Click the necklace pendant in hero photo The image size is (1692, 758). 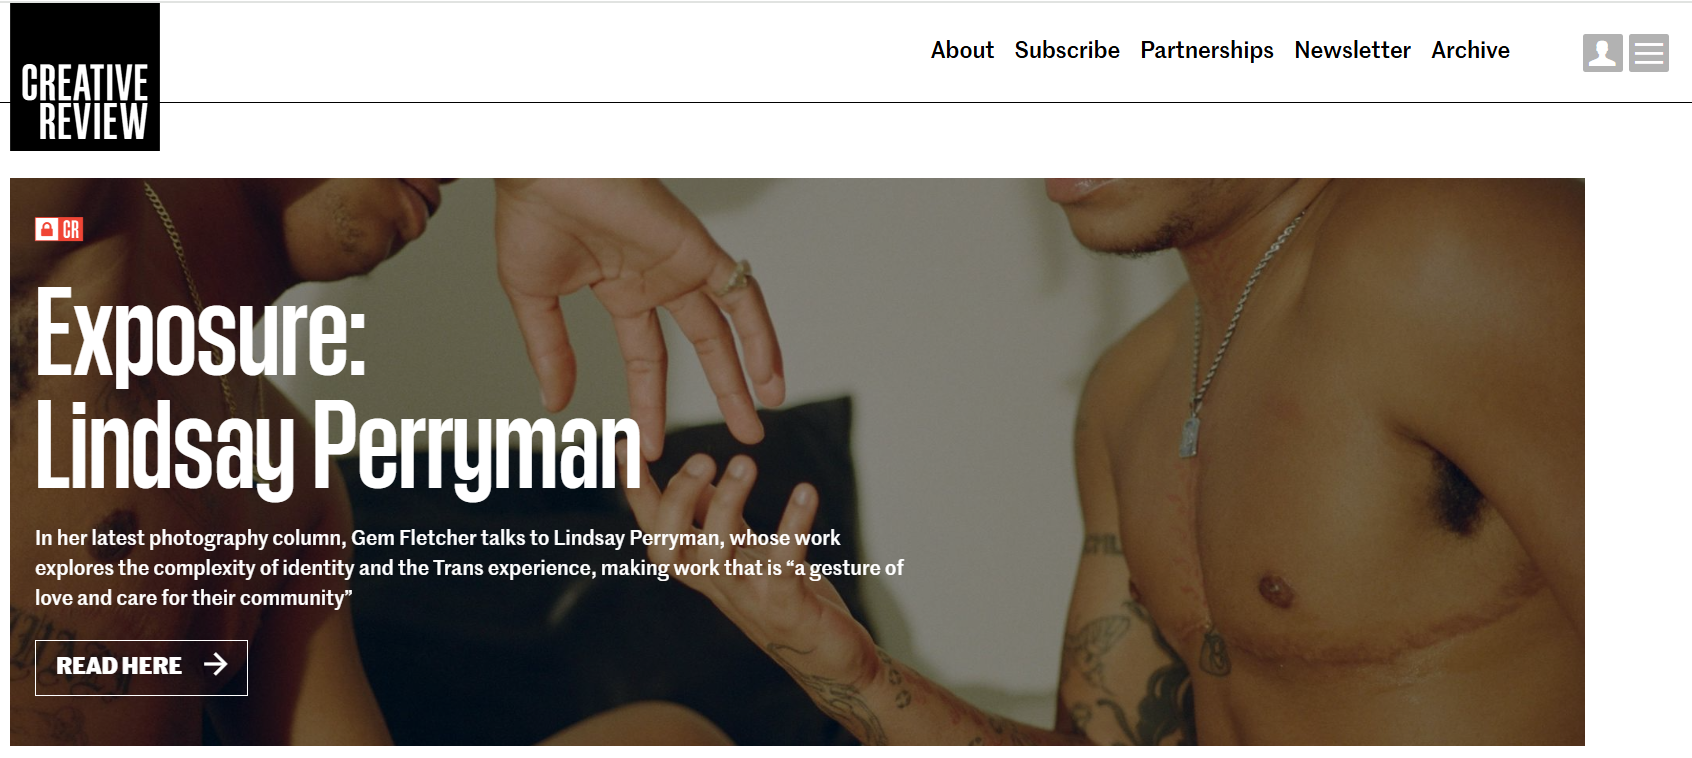(x=1190, y=437)
